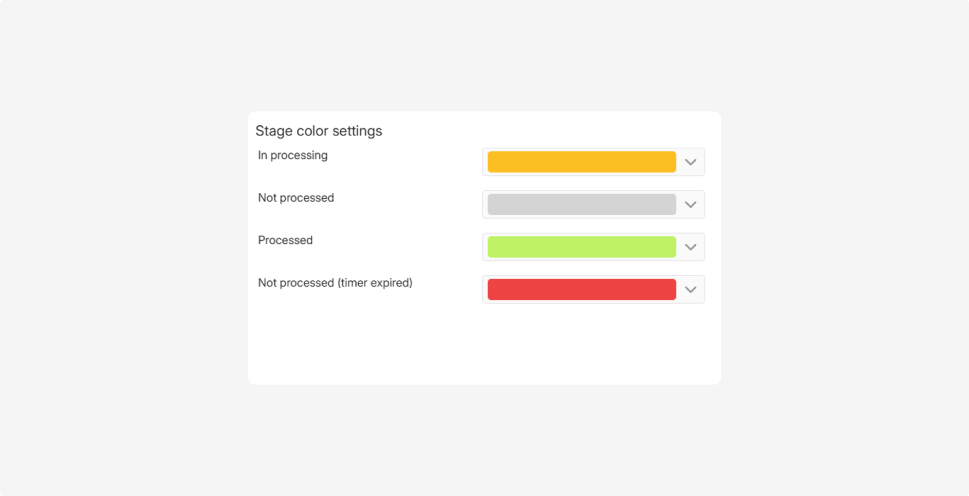Viewport: 969px width, 496px height.
Task: Click the light gray color swatch
Action: [x=581, y=205]
